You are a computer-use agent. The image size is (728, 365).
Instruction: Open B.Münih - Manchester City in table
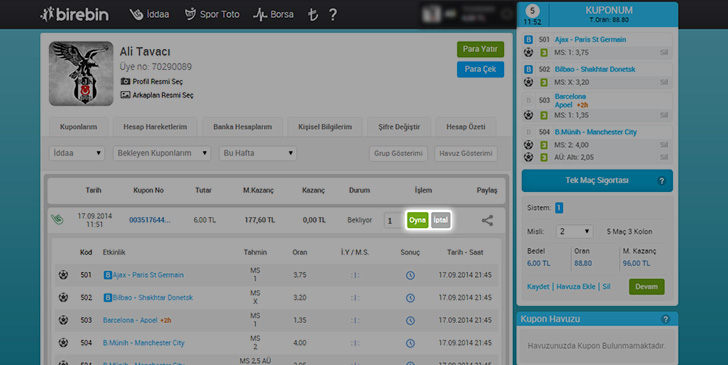click(143, 343)
